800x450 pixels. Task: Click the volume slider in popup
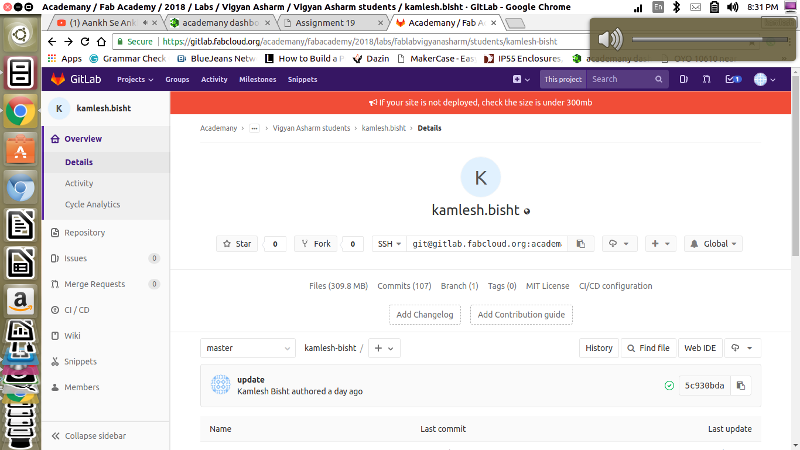710,39
